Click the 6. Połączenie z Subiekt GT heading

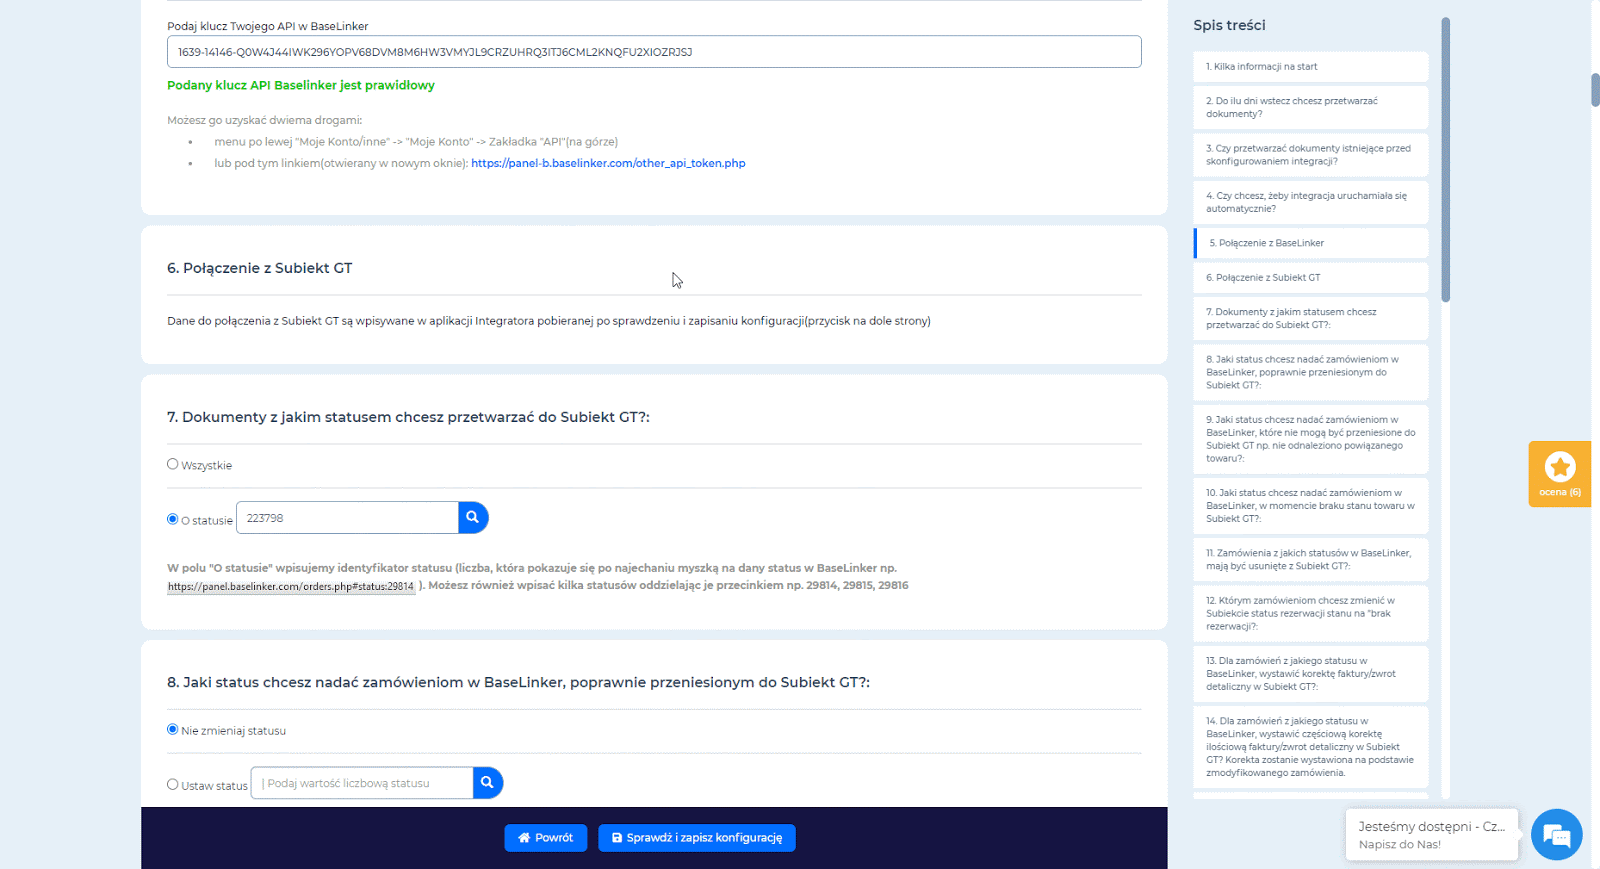tap(260, 268)
